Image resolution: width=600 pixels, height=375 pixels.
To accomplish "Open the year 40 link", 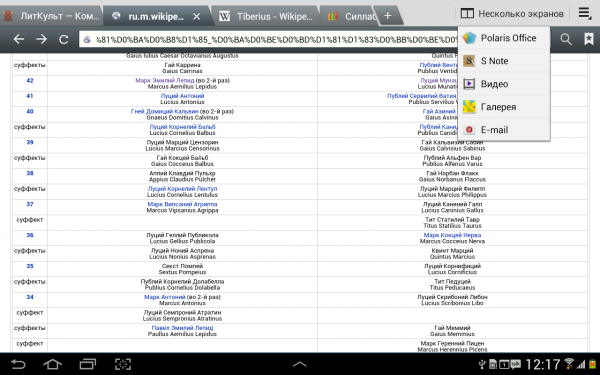I will tap(30, 111).
